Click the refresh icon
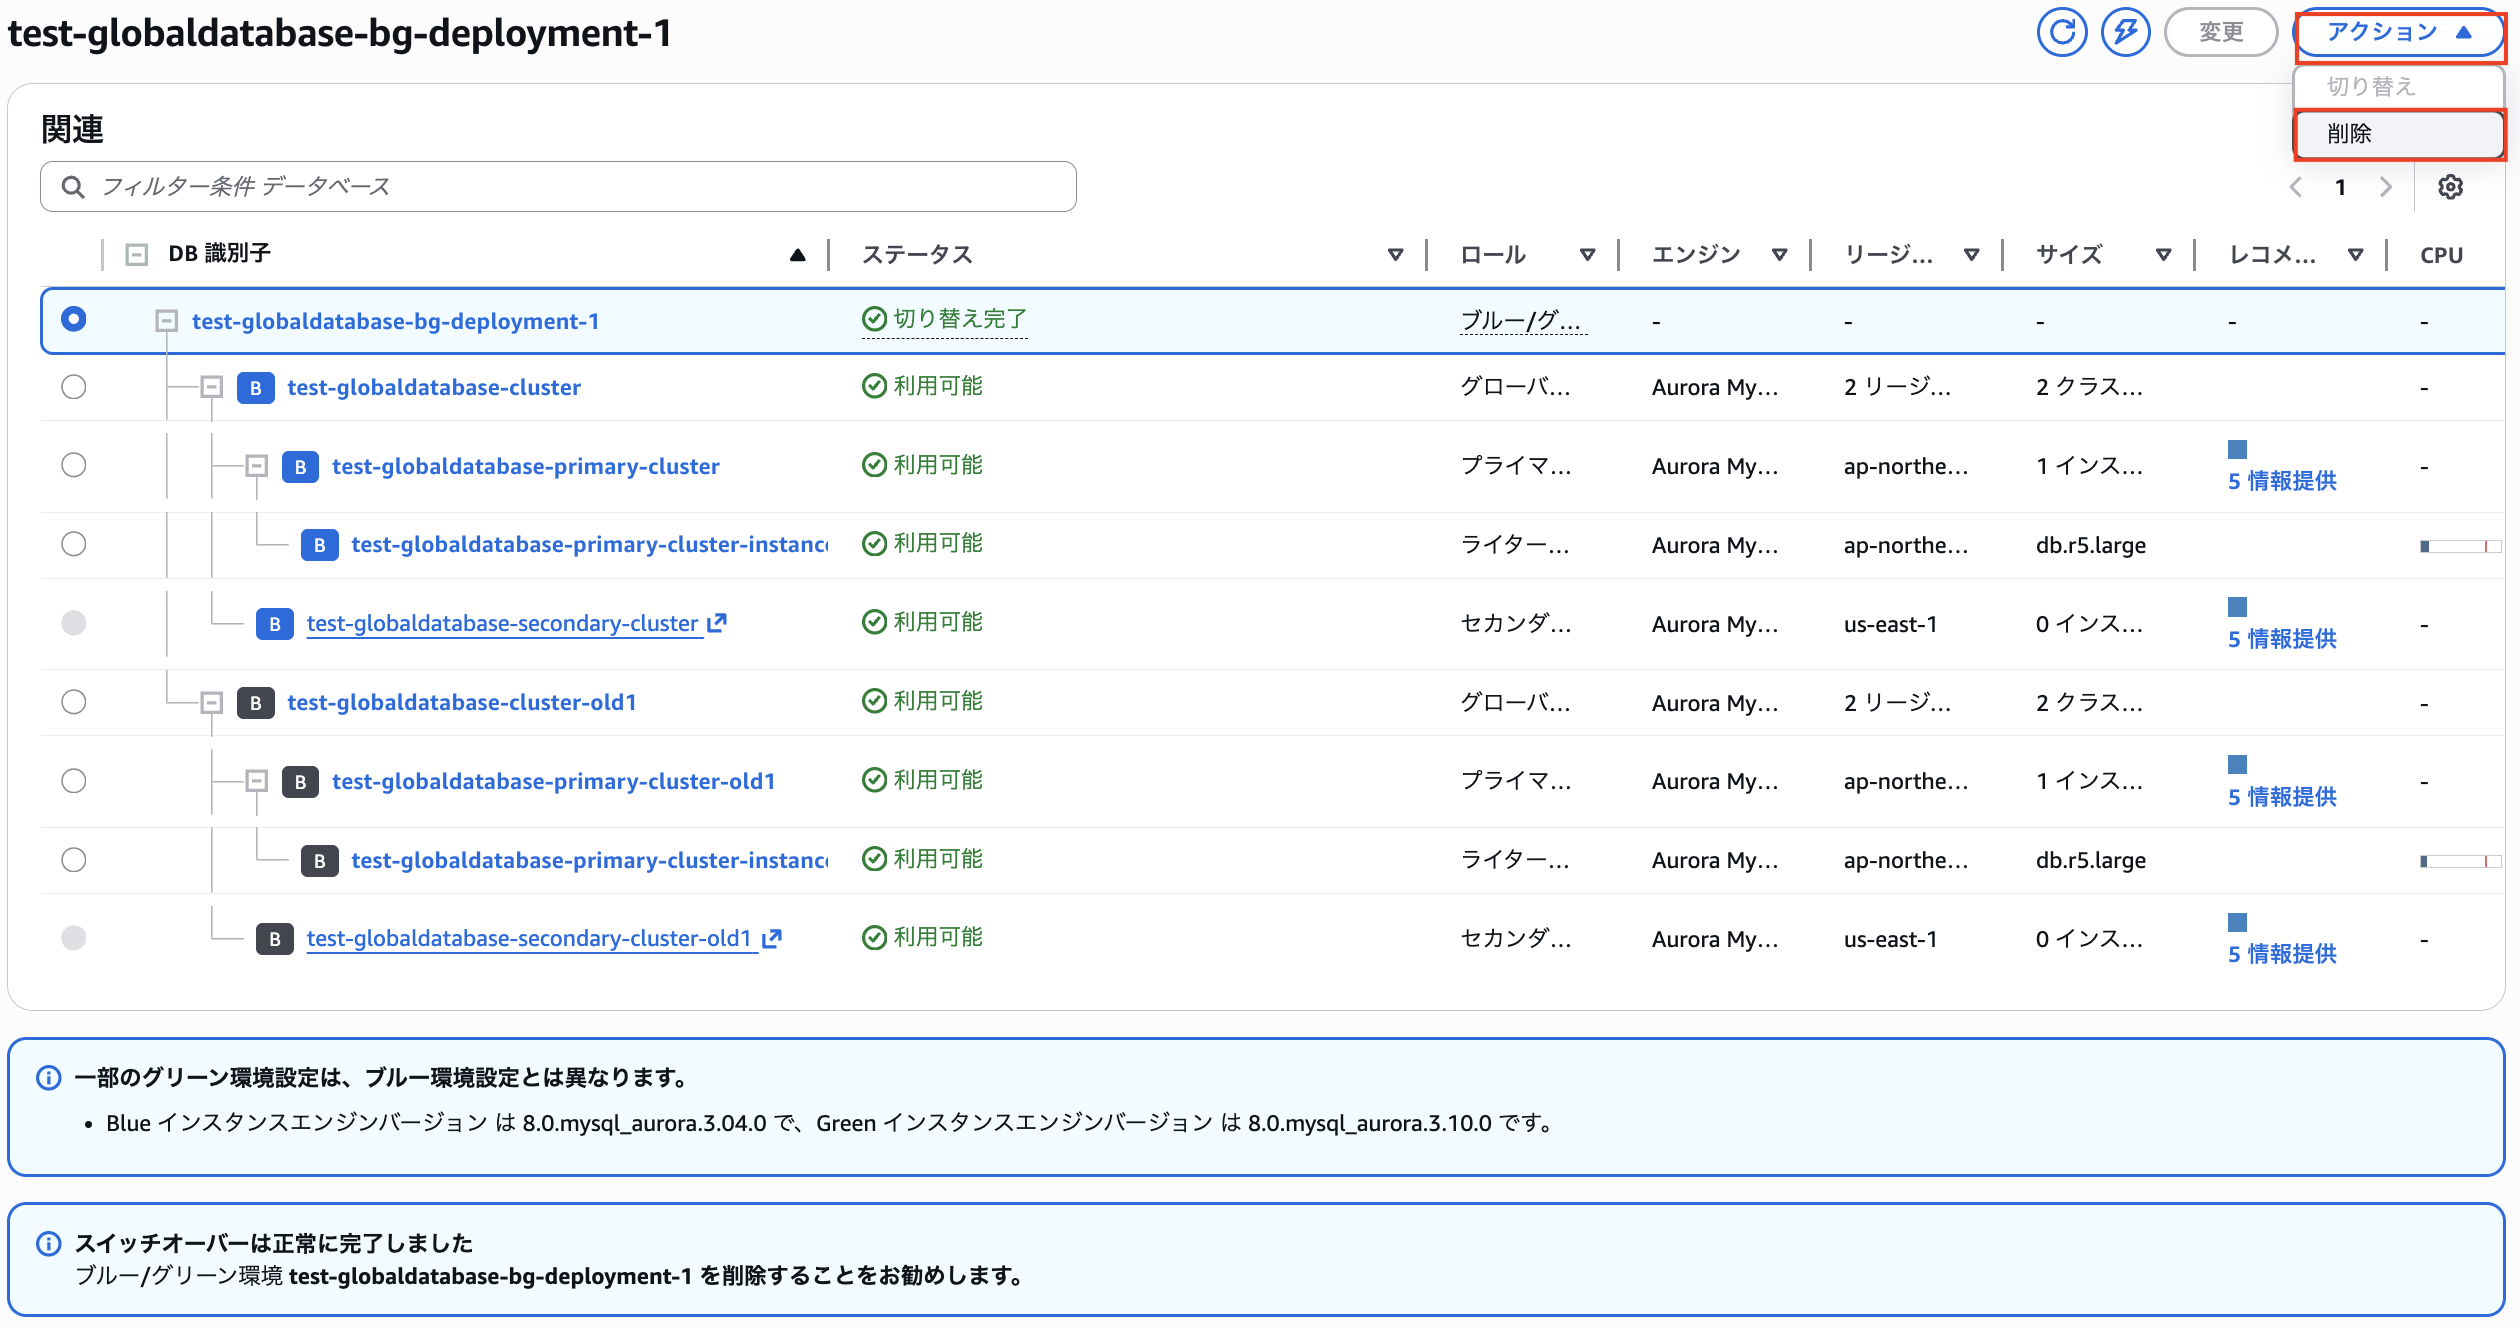Image resolution: width=2520 pixels, height=1328 pixels. click(x=2062, y=31)
